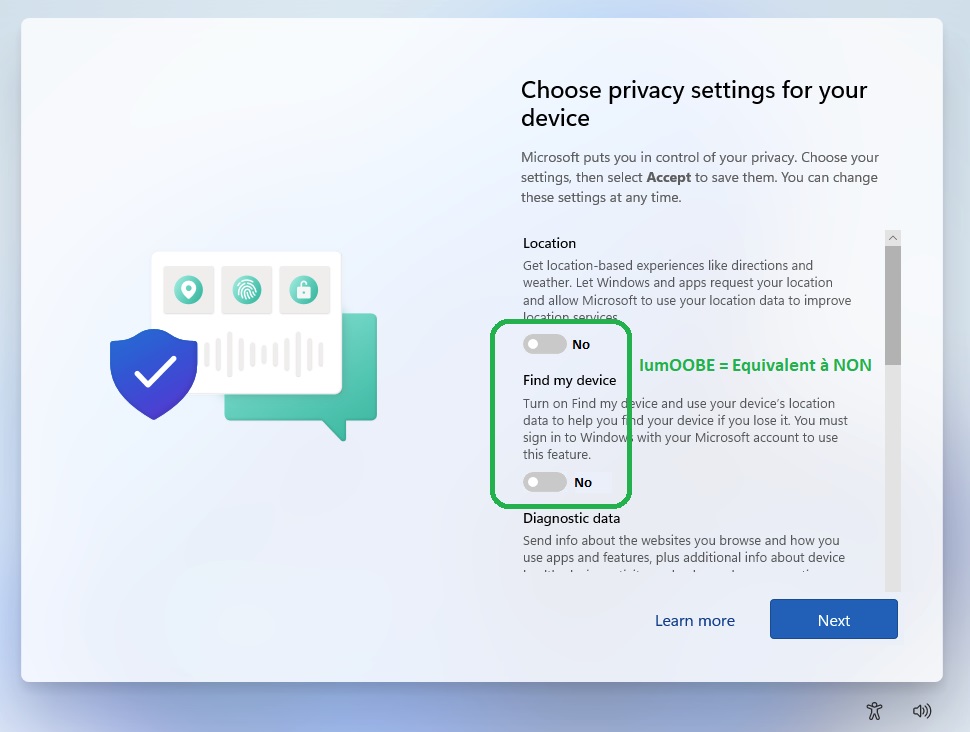This screenshot has height=732, width=970.
Task: Click the volume speaker icon
Action: click(922, 711)
